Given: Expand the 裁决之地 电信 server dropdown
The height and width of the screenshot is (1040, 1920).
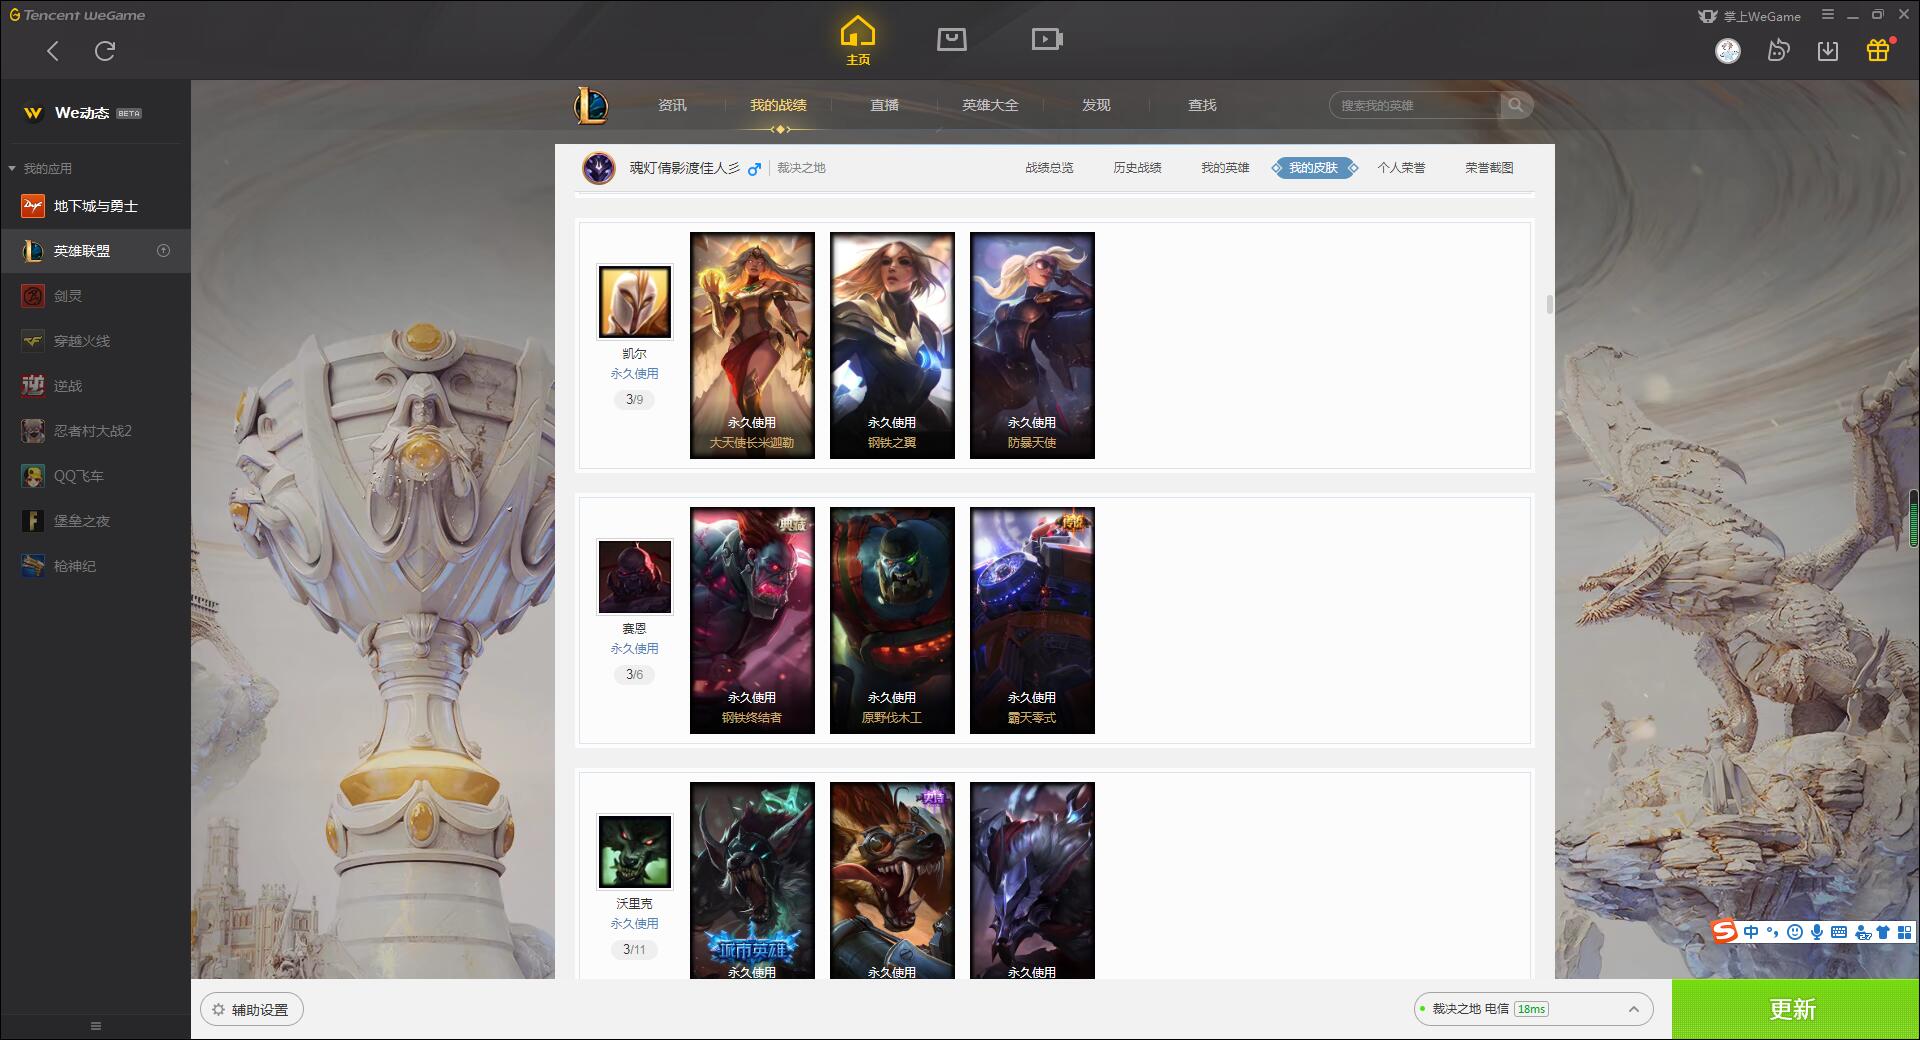Looking at the screenshot, I should coord(1533,1009).
